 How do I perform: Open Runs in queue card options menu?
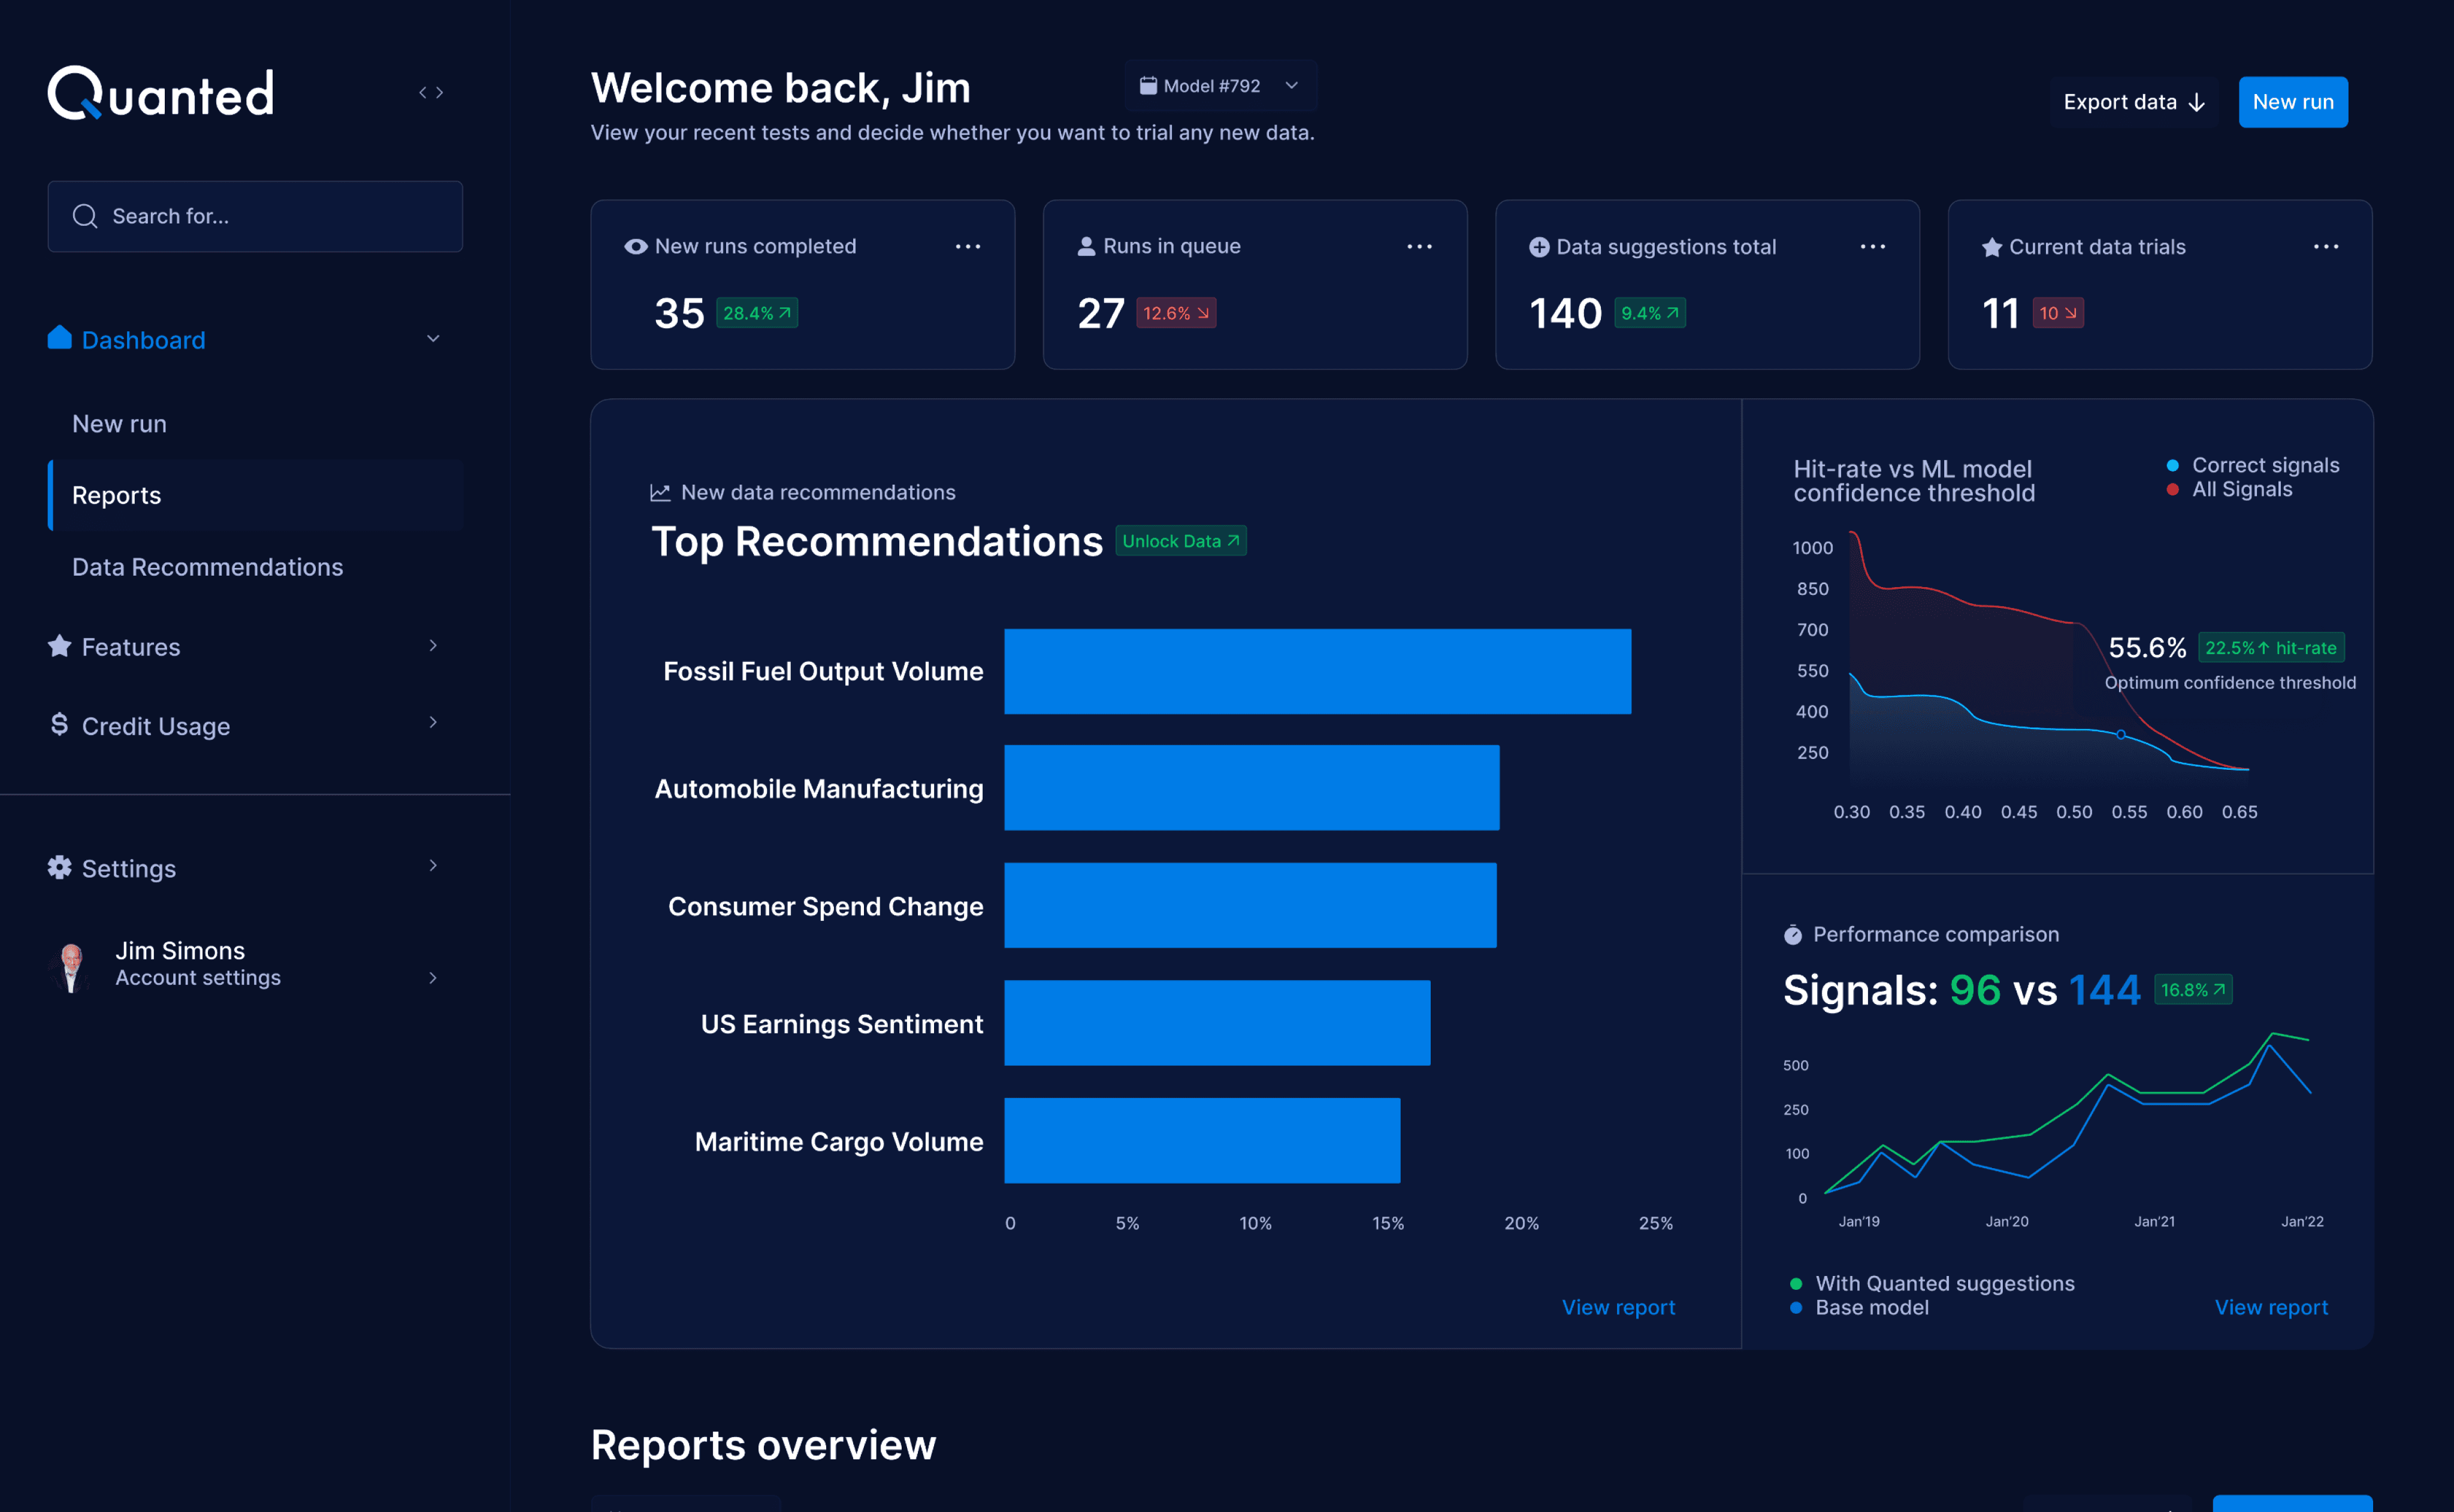(1420, 246)
